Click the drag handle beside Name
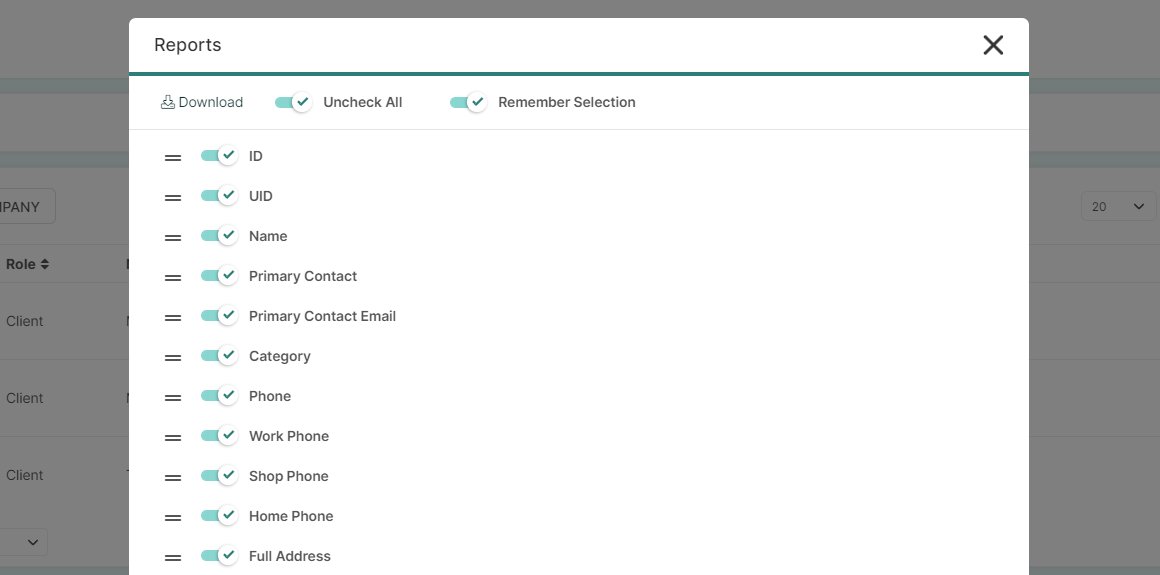The width and height of the screenshot is (1160, 575). tap(172, 238)
